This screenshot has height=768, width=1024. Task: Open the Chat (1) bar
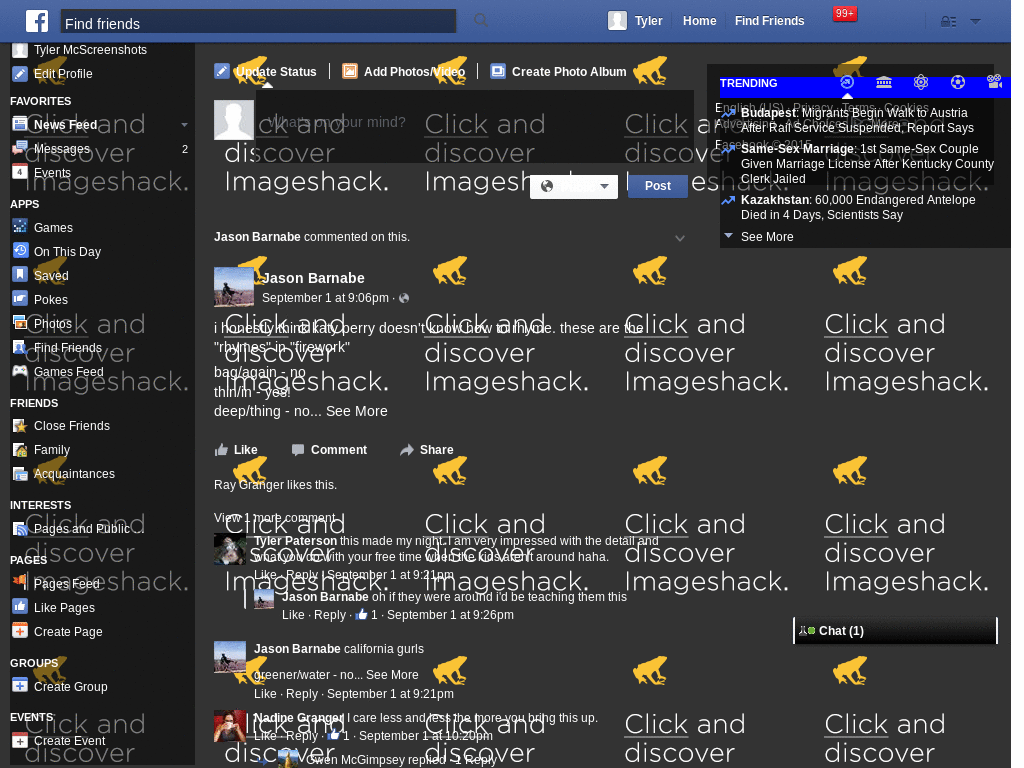point(895,631)
